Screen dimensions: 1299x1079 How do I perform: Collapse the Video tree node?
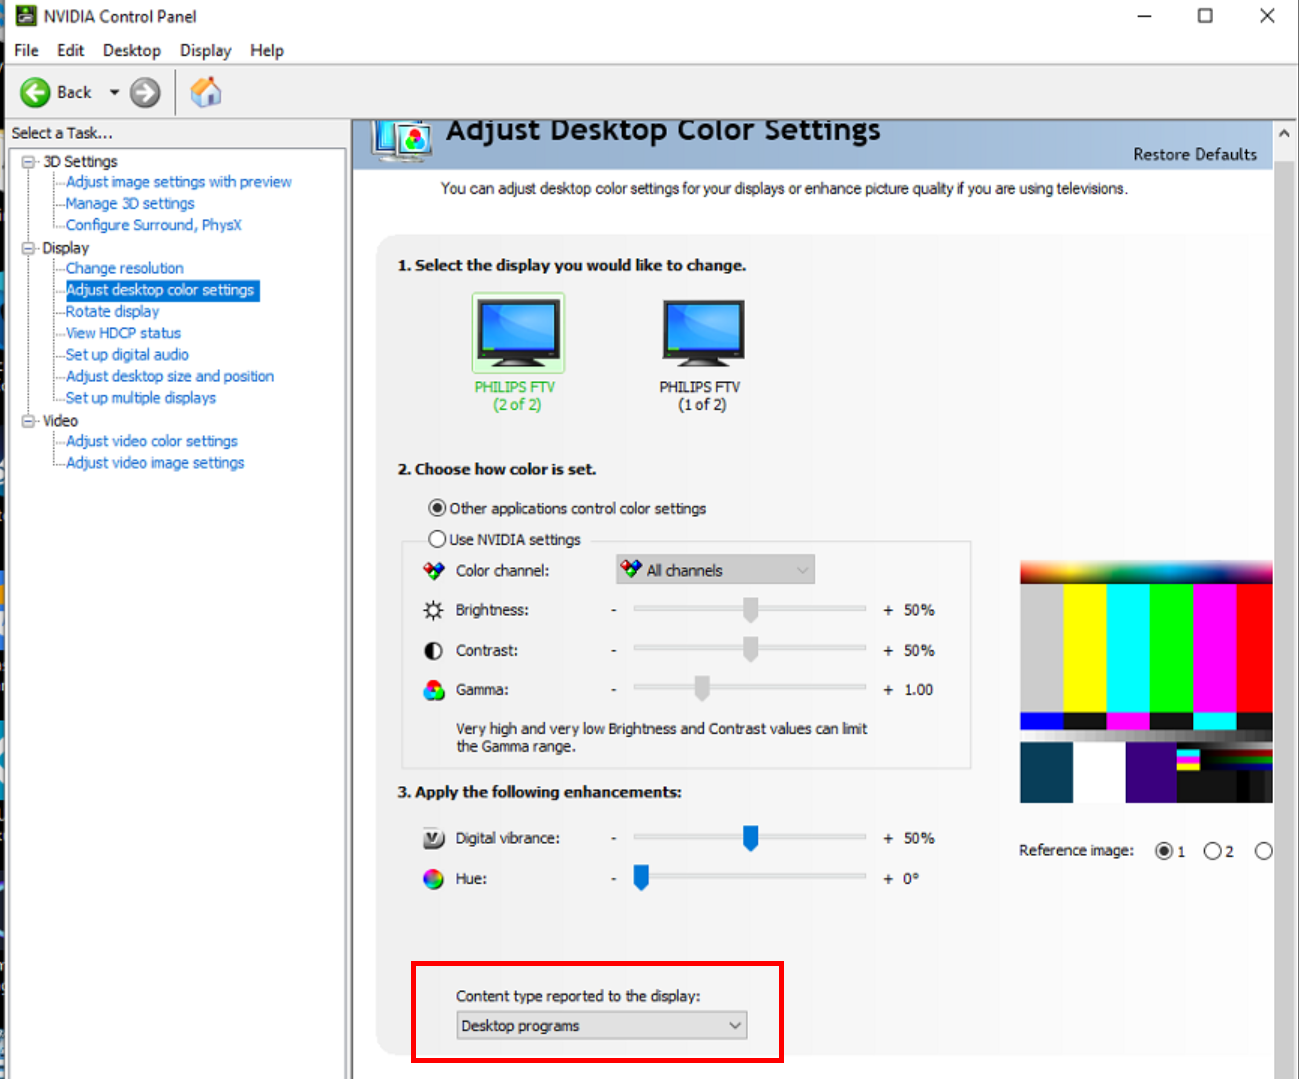[x=29, y=421]
